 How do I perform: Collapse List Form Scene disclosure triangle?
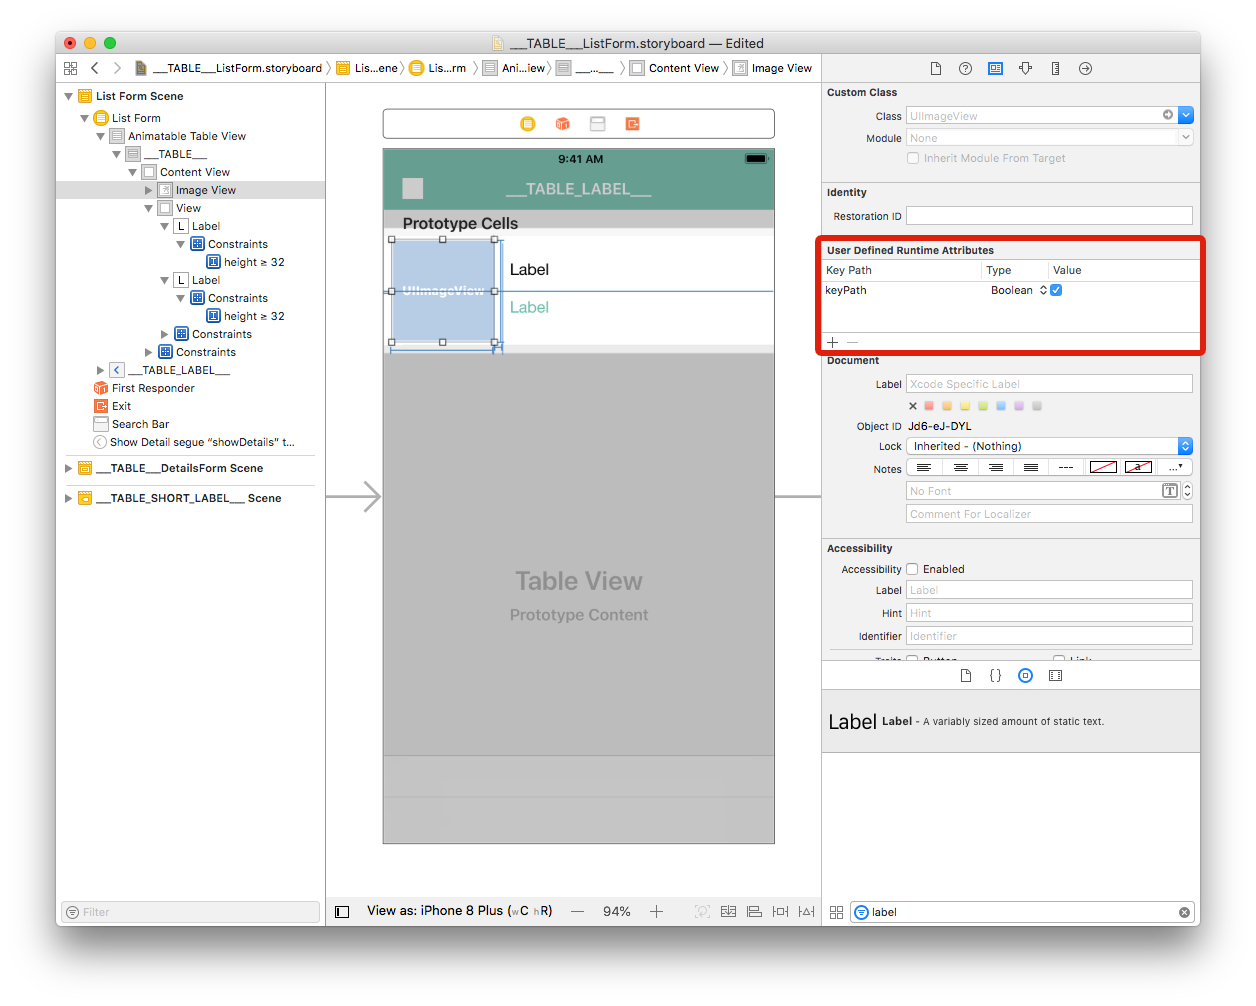click(69, 96)
